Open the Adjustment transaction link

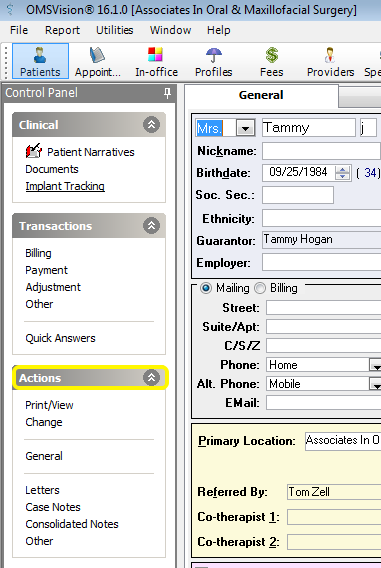53,287
